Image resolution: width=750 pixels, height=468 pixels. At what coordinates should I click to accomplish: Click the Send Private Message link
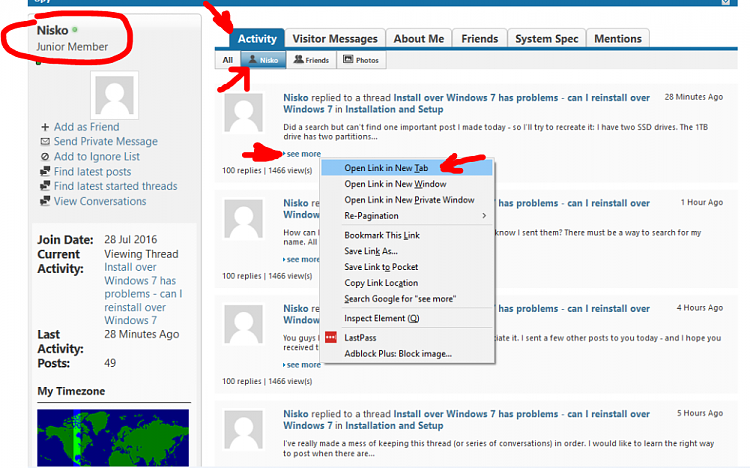click(x=106, y=142)
